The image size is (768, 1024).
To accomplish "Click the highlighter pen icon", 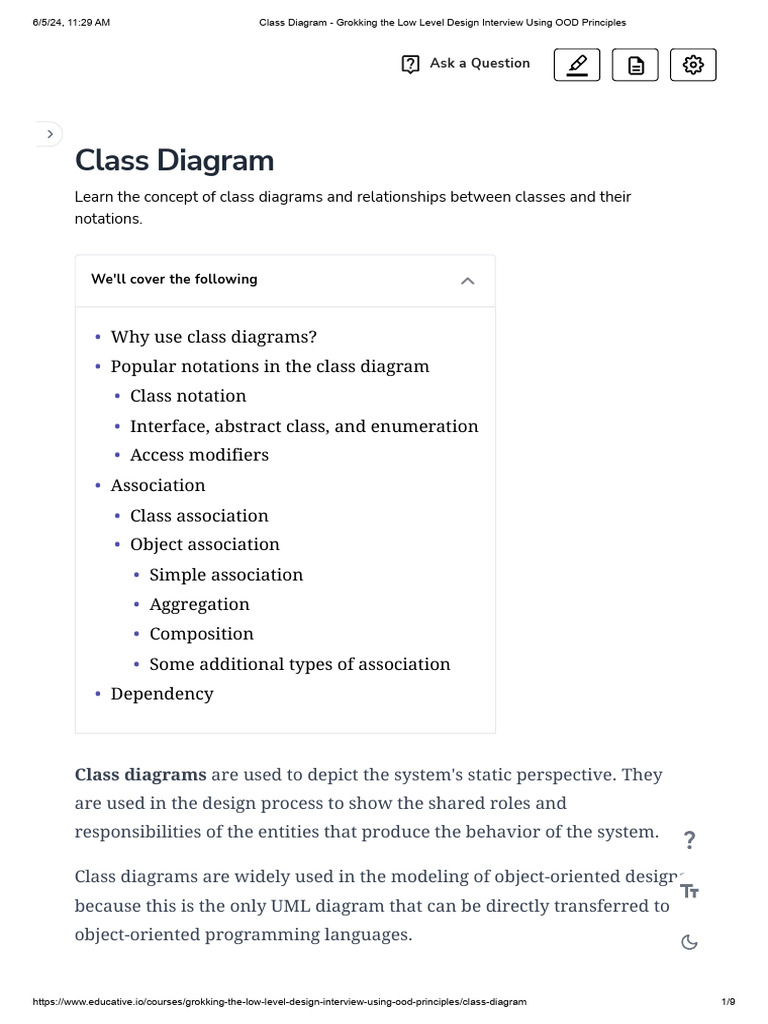I will 577,65.
